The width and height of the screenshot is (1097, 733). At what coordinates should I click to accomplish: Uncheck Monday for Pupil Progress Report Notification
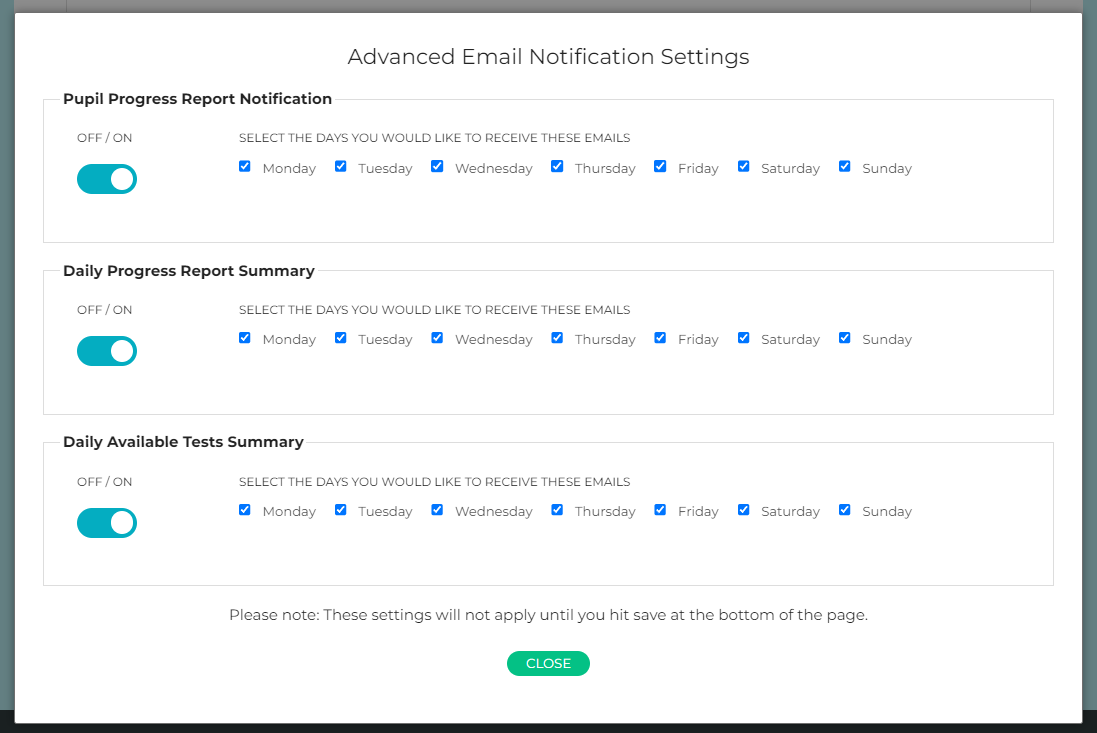245,166
